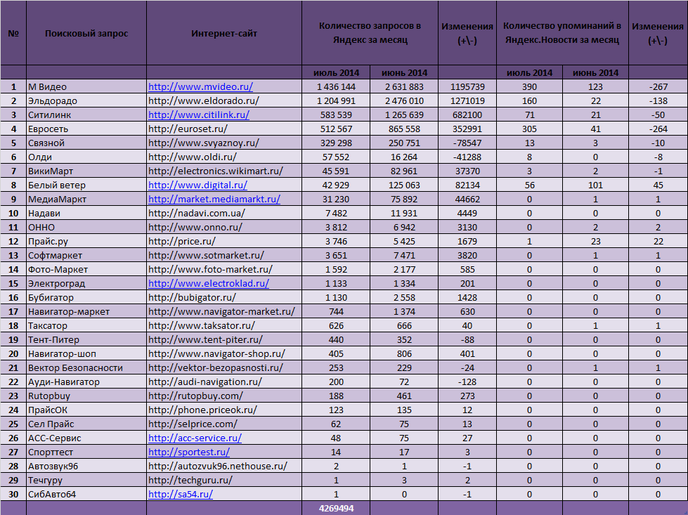Select the euroset.ru URL cell
The width and height of the screenshot is (688, 515).
pos(224,129)
